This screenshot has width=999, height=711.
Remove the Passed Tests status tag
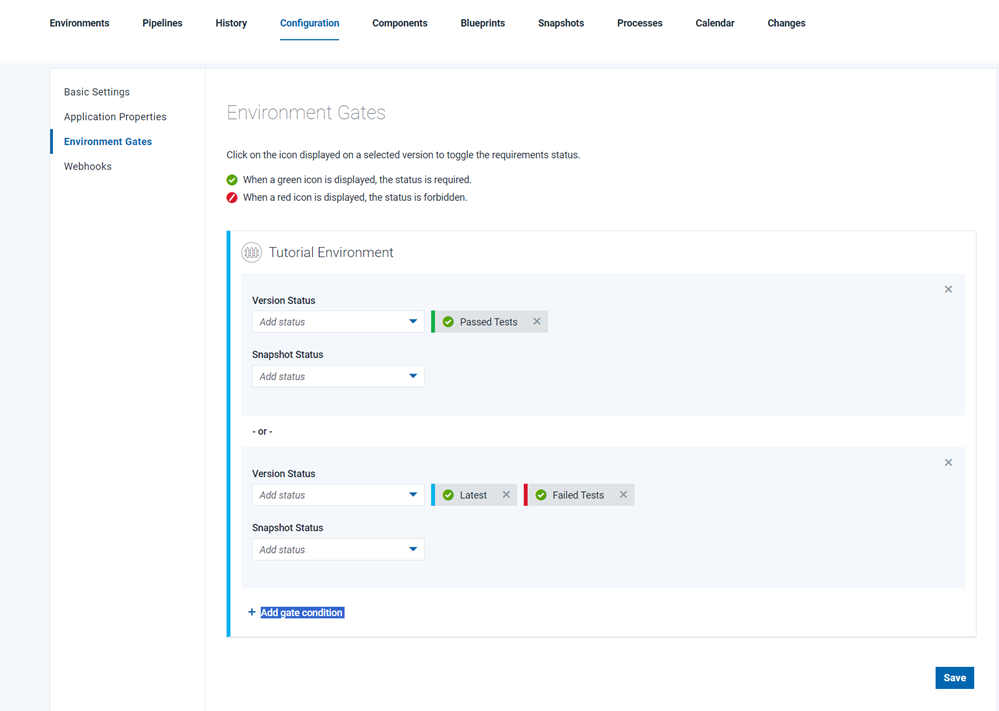537,321
